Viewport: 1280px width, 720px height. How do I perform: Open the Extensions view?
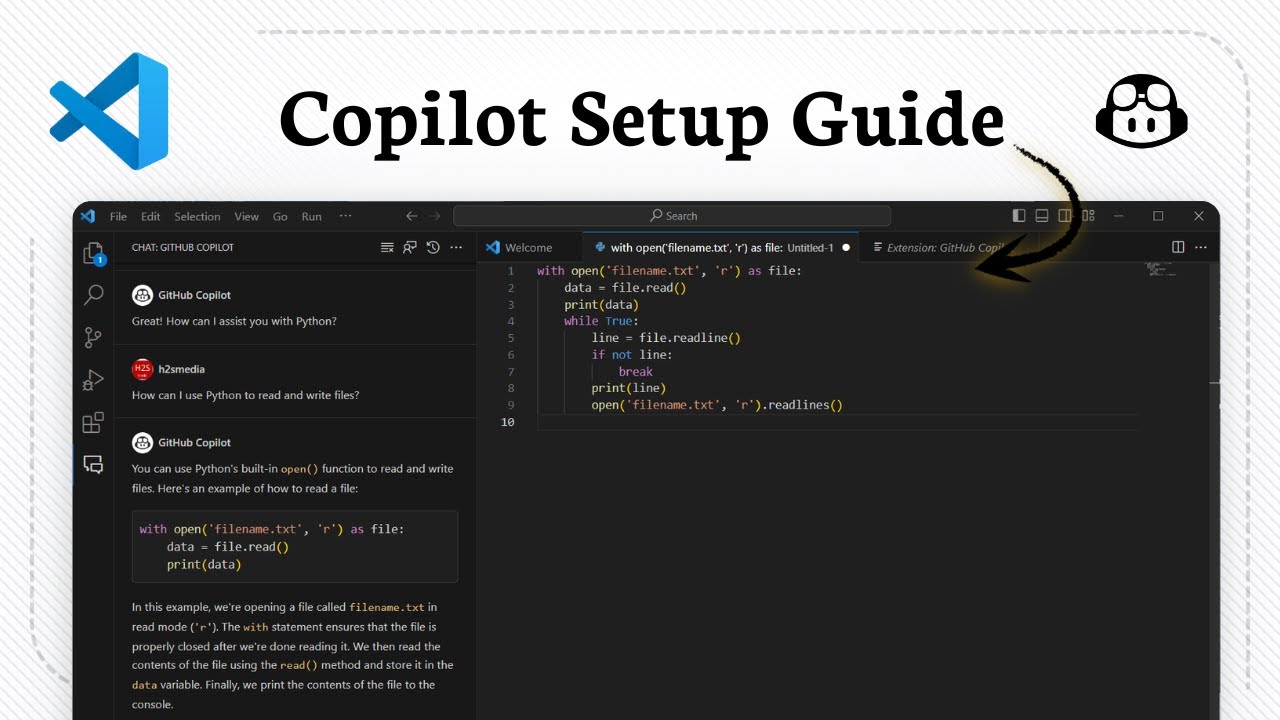click(x=93, y=422)
